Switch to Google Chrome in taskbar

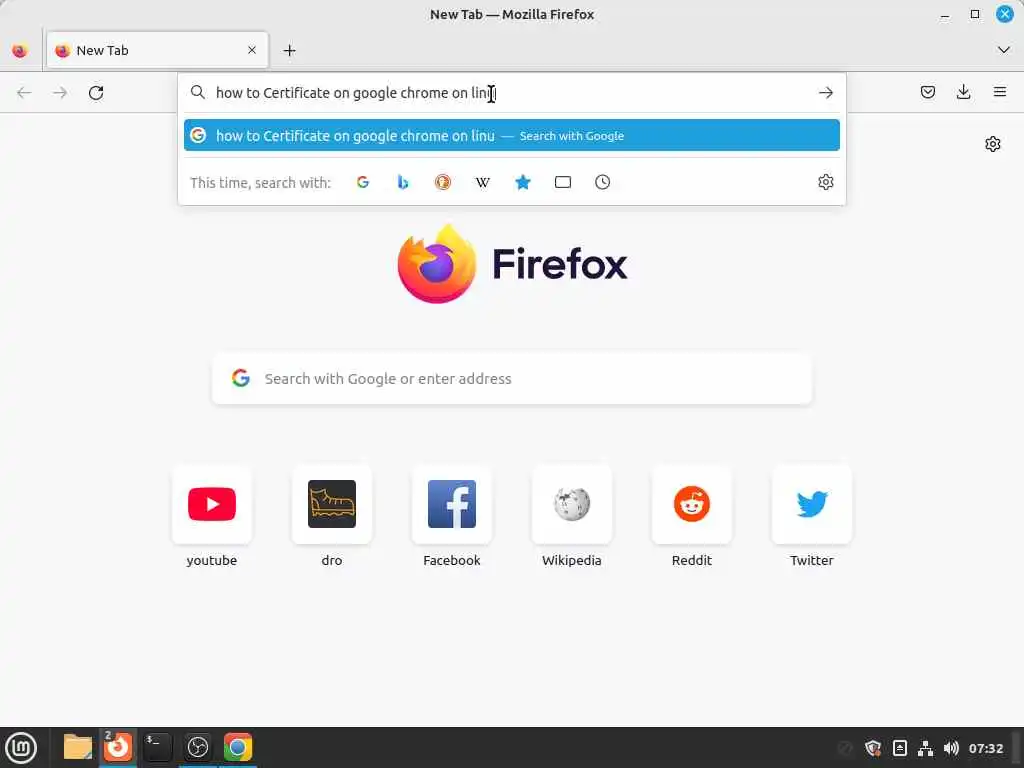point(238,748)
